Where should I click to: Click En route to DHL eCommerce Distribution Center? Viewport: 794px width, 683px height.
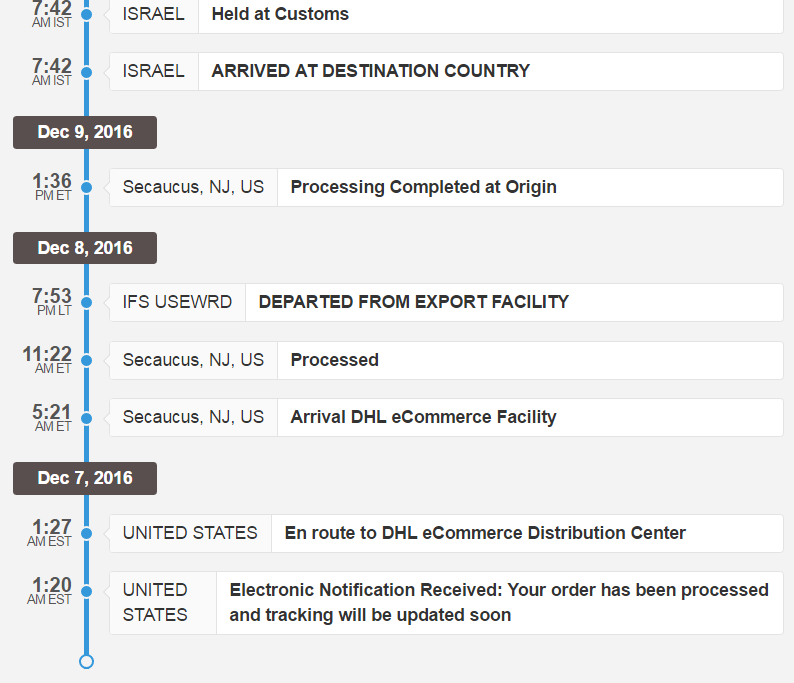485,533
